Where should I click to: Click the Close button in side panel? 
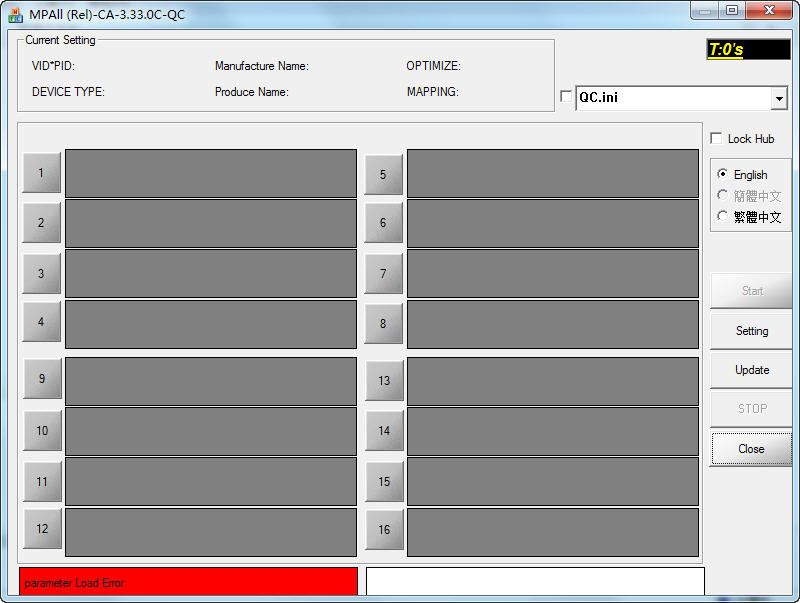coord(751,449)
